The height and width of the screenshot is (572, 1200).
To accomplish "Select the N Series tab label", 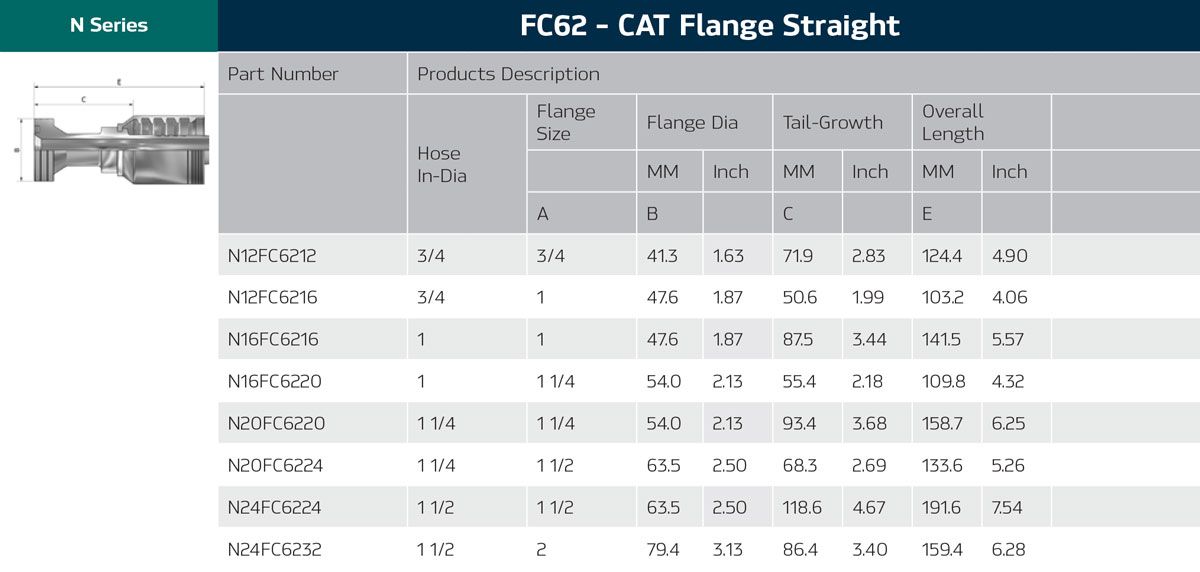I will coord(108,26).
